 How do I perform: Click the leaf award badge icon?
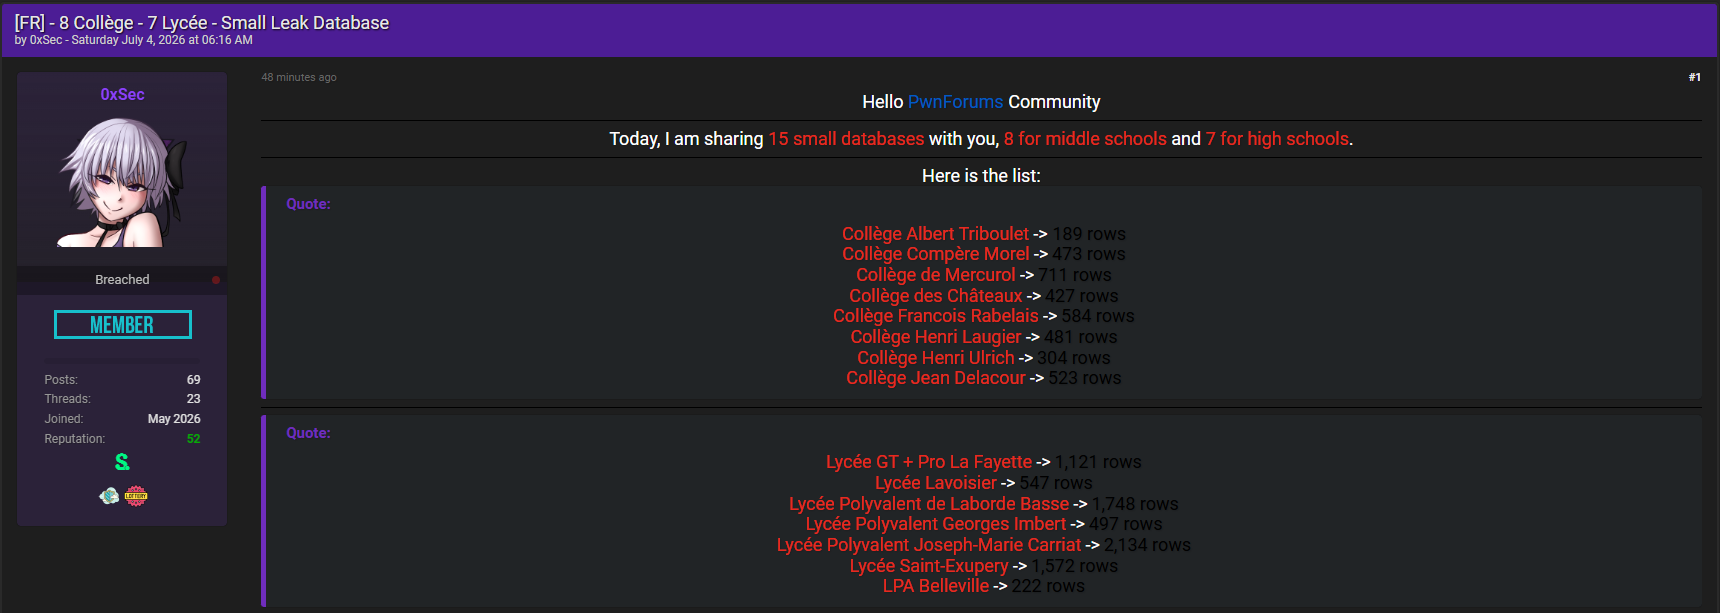[109, 496]
